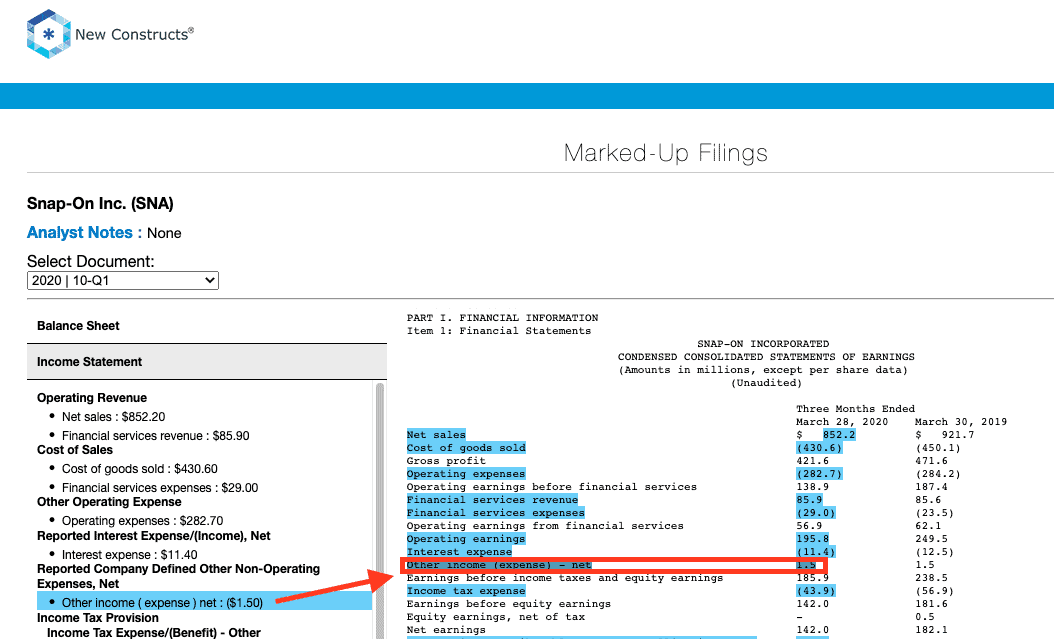Click highlighted Operating expenses label in filing
This screenshot has height=639, width=1054.
coord(466,474)
